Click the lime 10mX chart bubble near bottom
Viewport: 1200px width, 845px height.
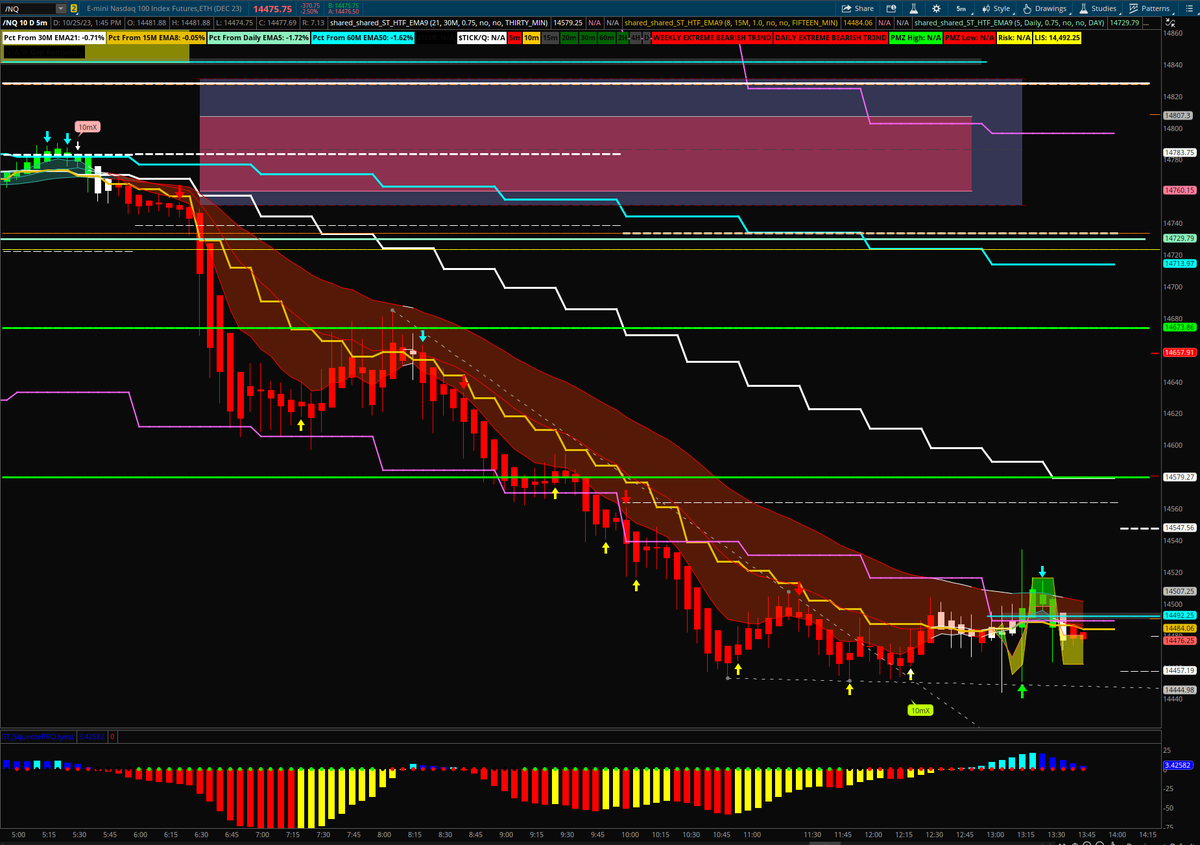click(x=919, y=710)
